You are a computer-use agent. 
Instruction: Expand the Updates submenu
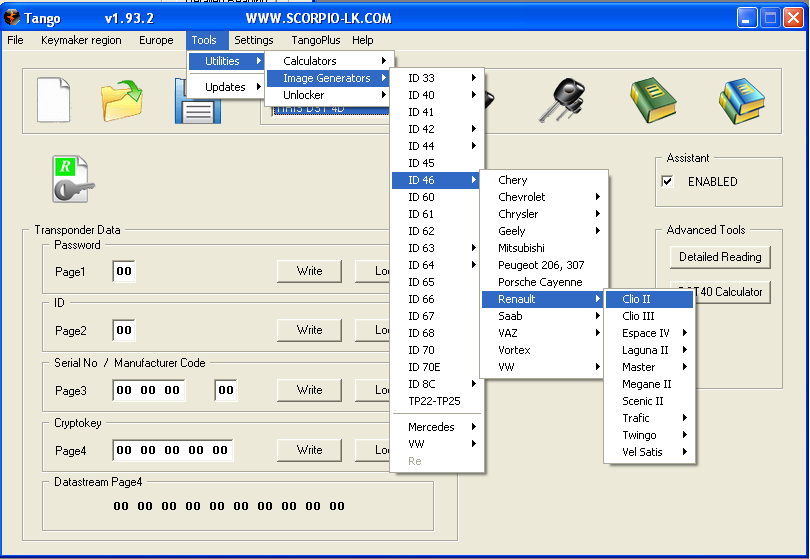pos(226,87)
